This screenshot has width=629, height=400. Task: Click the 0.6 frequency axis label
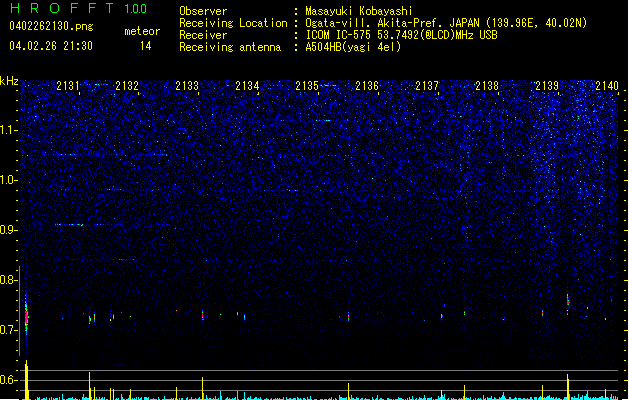click(x=9, y=380)
